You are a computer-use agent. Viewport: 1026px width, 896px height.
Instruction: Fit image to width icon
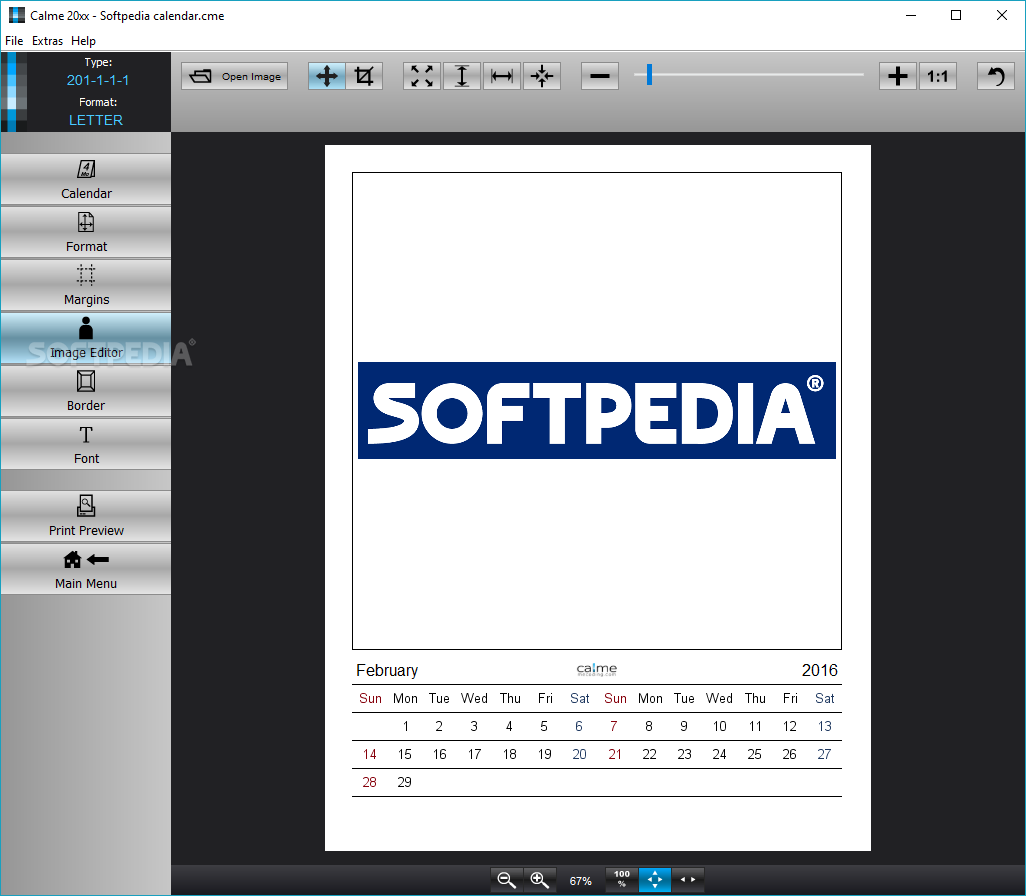(x=502, y=76)
